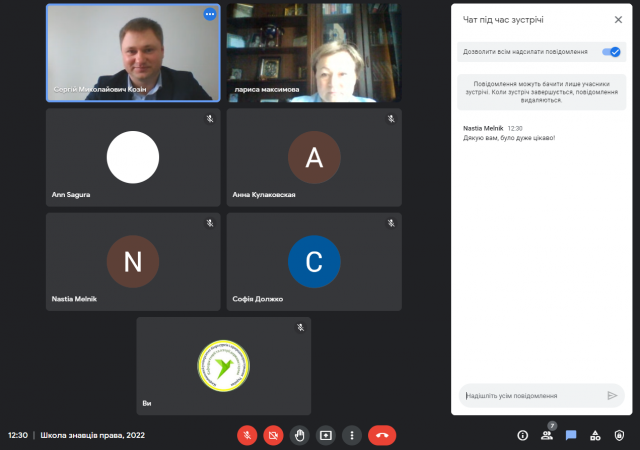Click the 'Чат під час зустрічі' heading
Viewport: 640px width, 450px height.
[503, 20]
